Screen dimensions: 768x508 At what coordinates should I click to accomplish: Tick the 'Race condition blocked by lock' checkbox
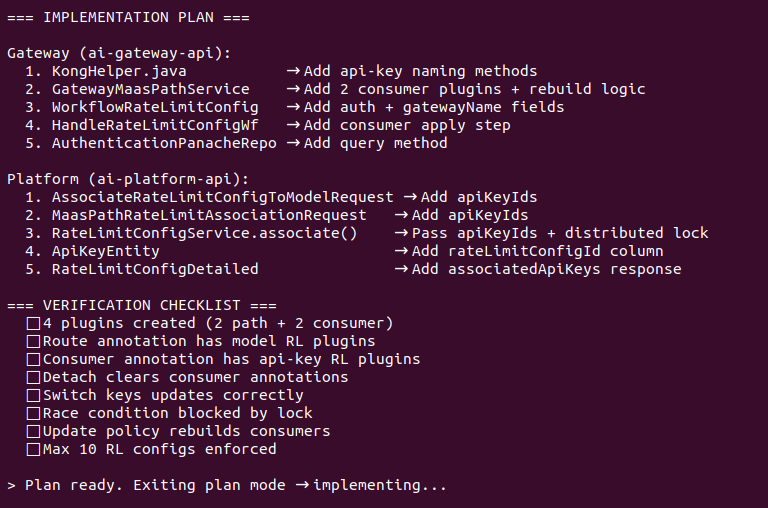point(33,413)
